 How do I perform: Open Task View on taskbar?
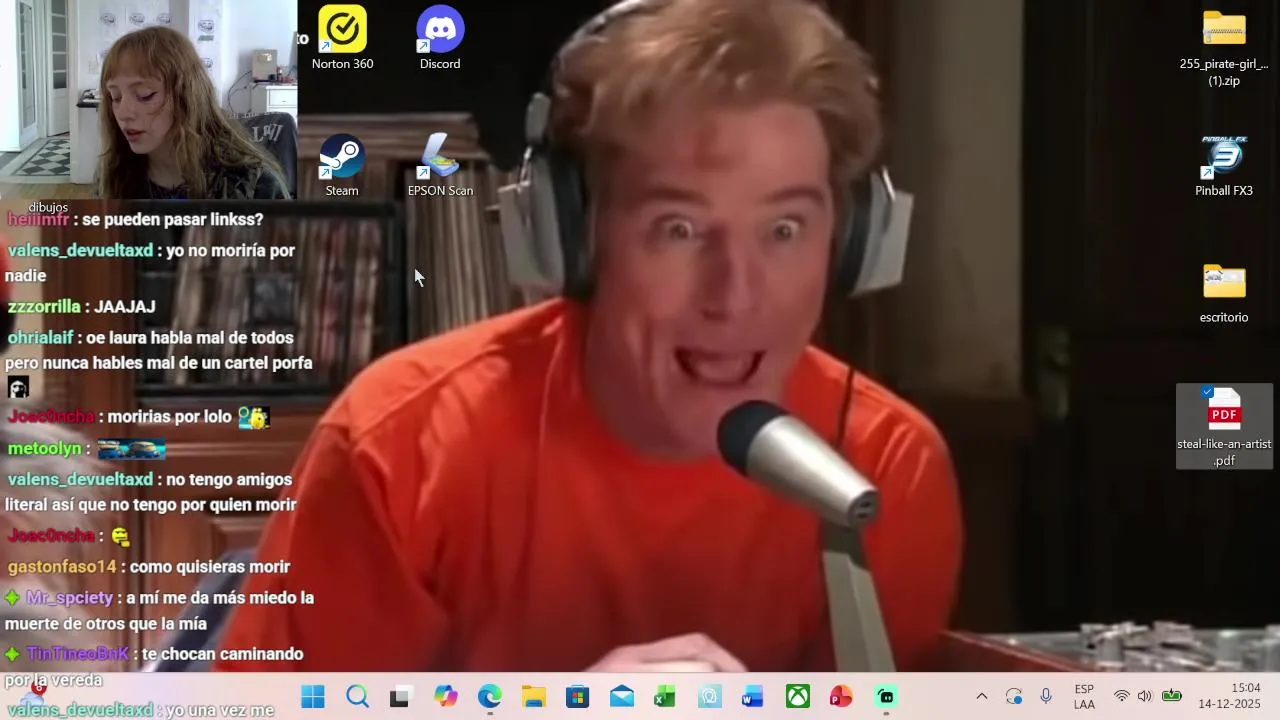click(400, 696)
